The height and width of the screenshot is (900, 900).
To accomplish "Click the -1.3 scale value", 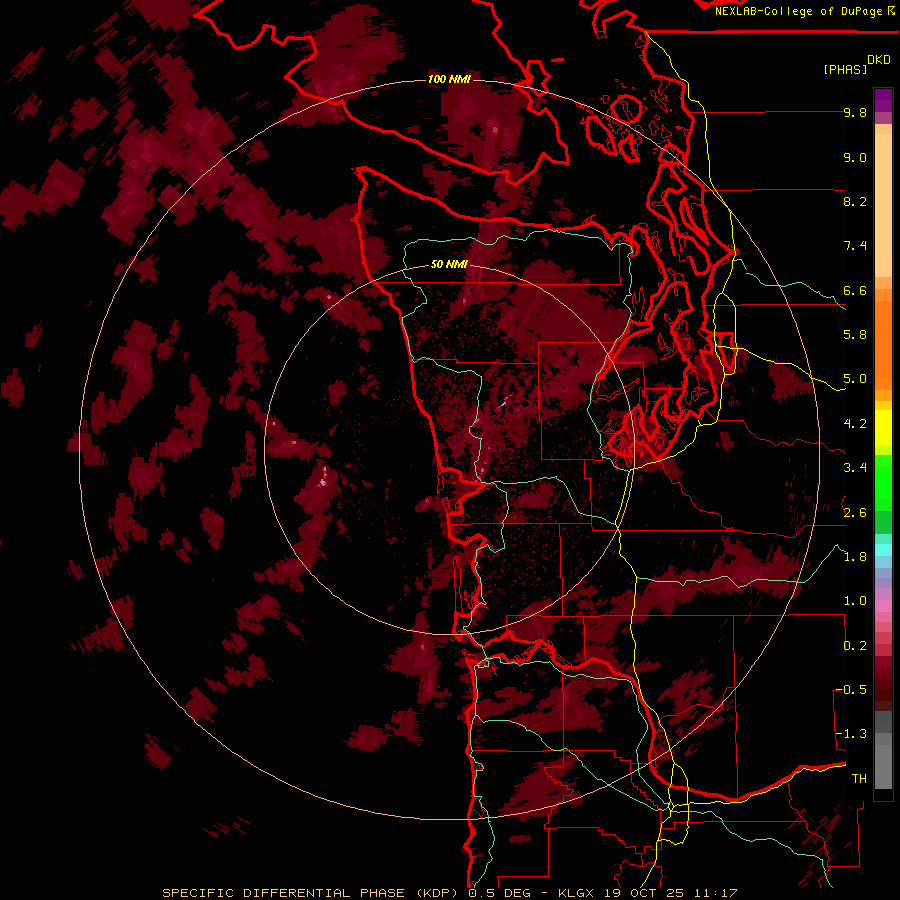I will click(851, 734).
